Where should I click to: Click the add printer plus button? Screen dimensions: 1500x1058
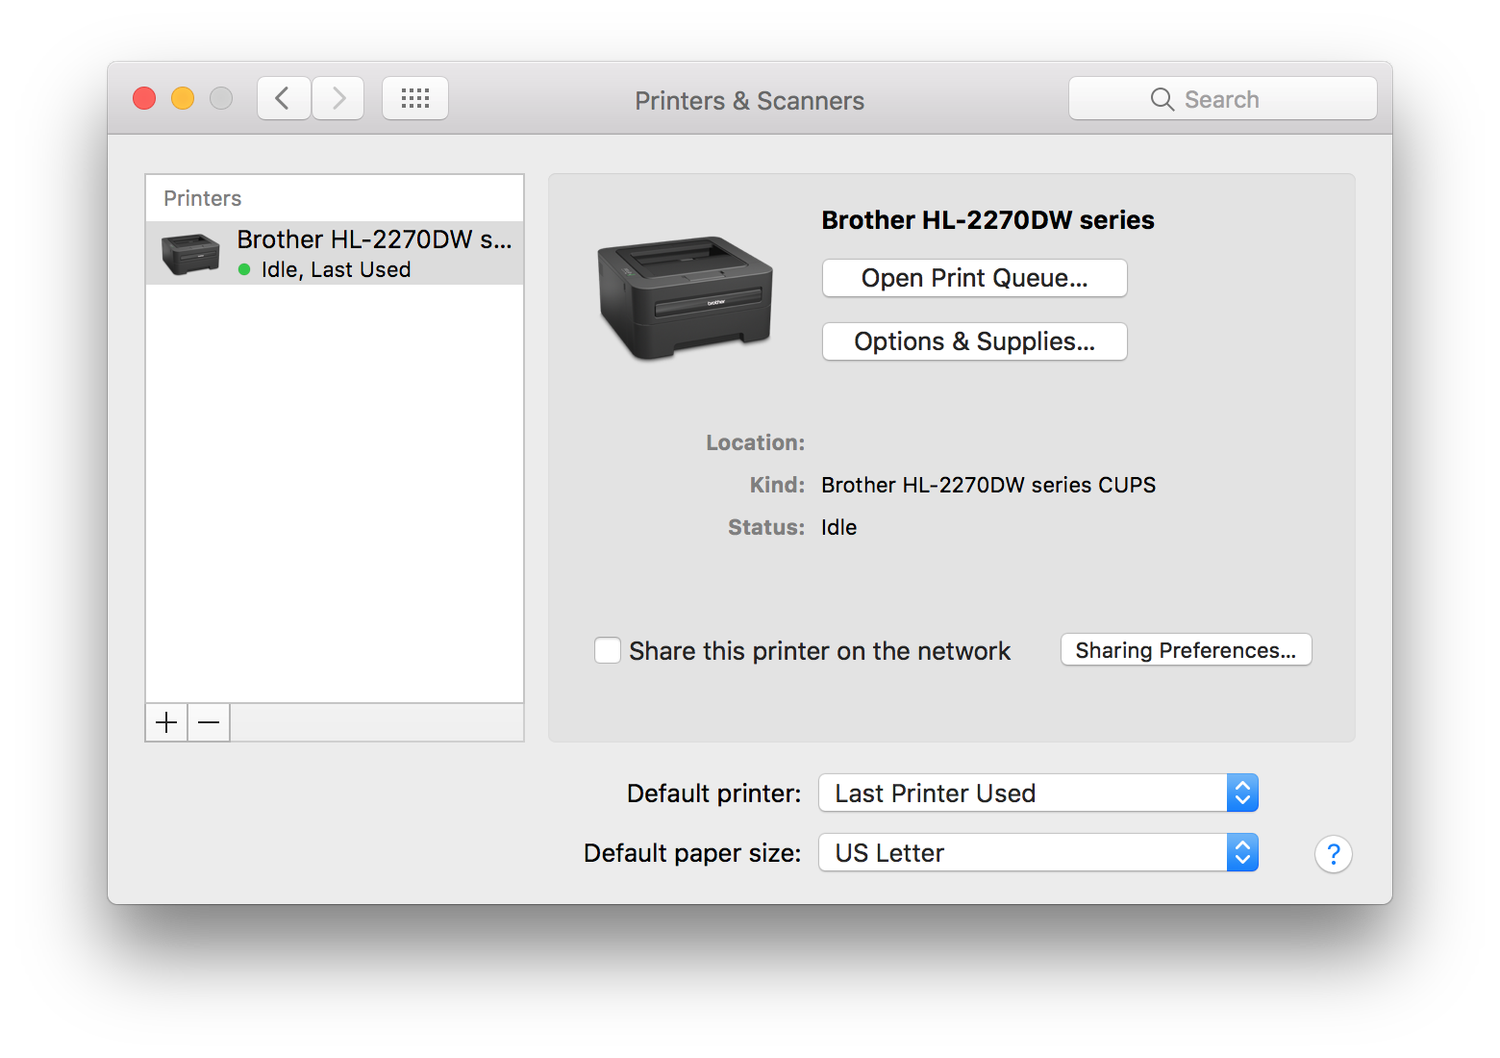pos(166,722)
